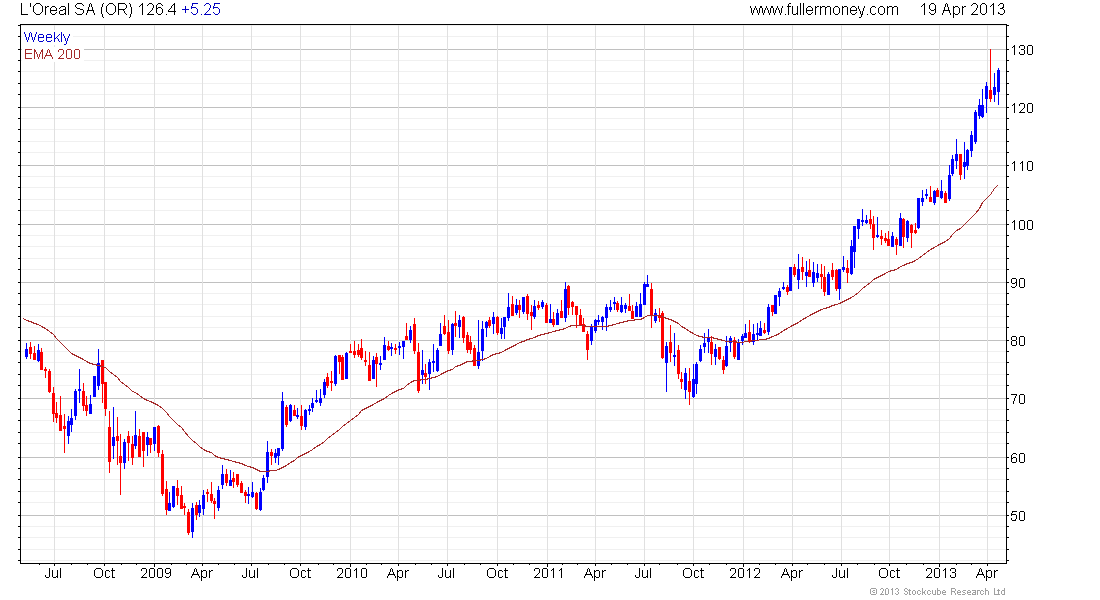Click the 120 price axis label
The height and width of the screenshot is (600, 1100).
1021,108
